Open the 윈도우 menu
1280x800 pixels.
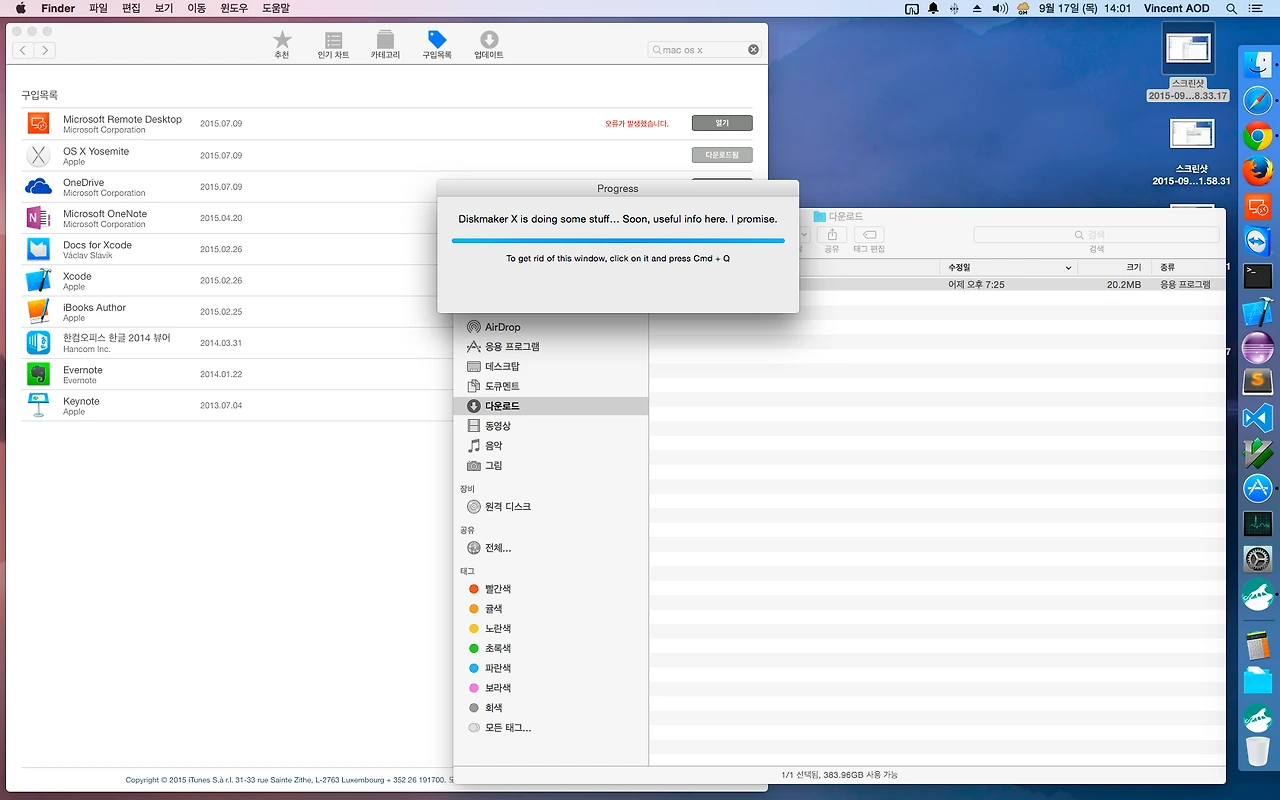(x=234, y=9)
